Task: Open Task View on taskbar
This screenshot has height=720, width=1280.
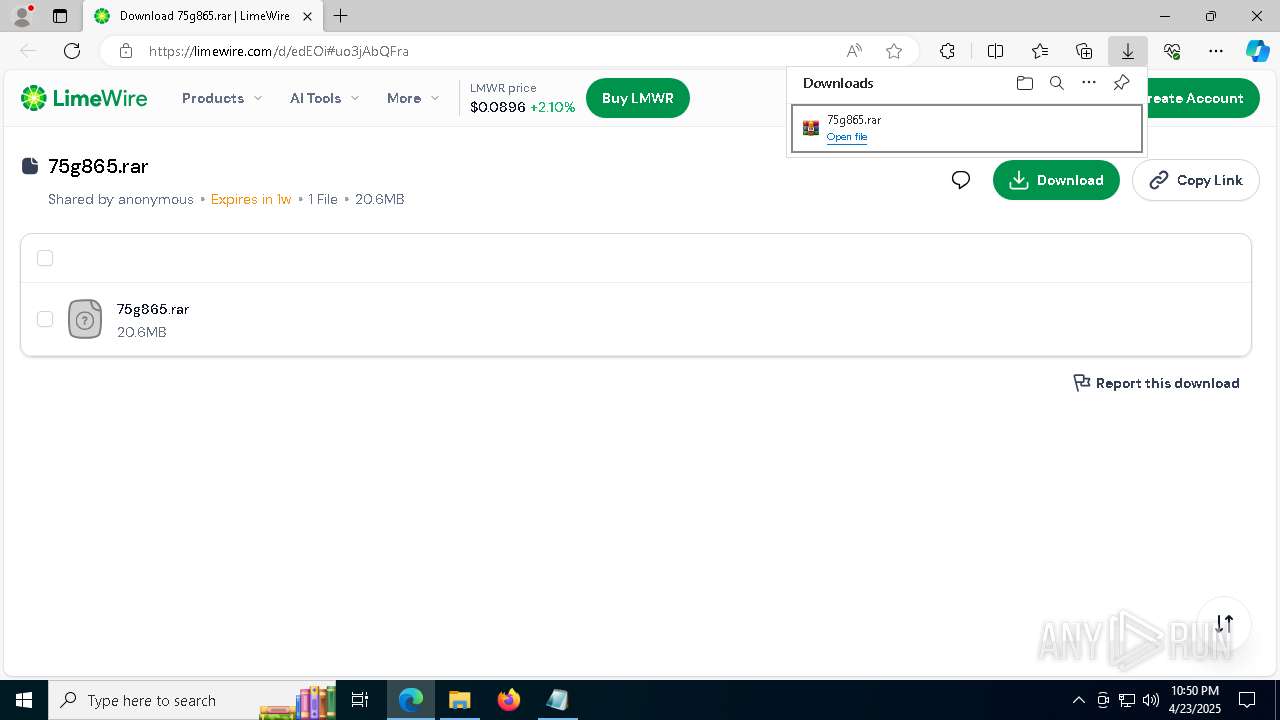Action: click(x=360, y=700)
